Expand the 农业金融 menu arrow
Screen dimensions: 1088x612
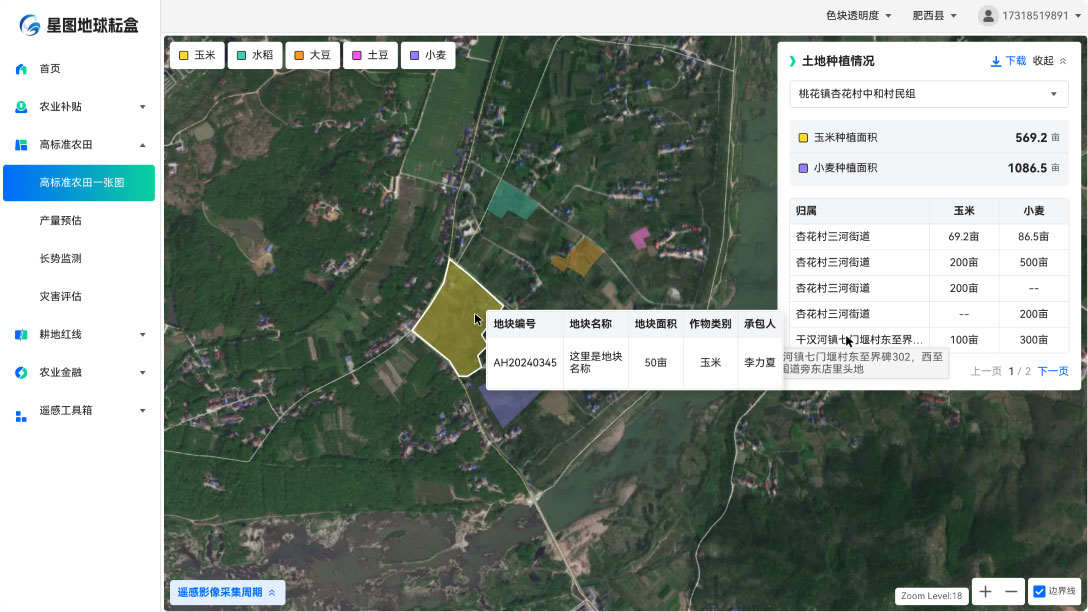tap(142, 373)
